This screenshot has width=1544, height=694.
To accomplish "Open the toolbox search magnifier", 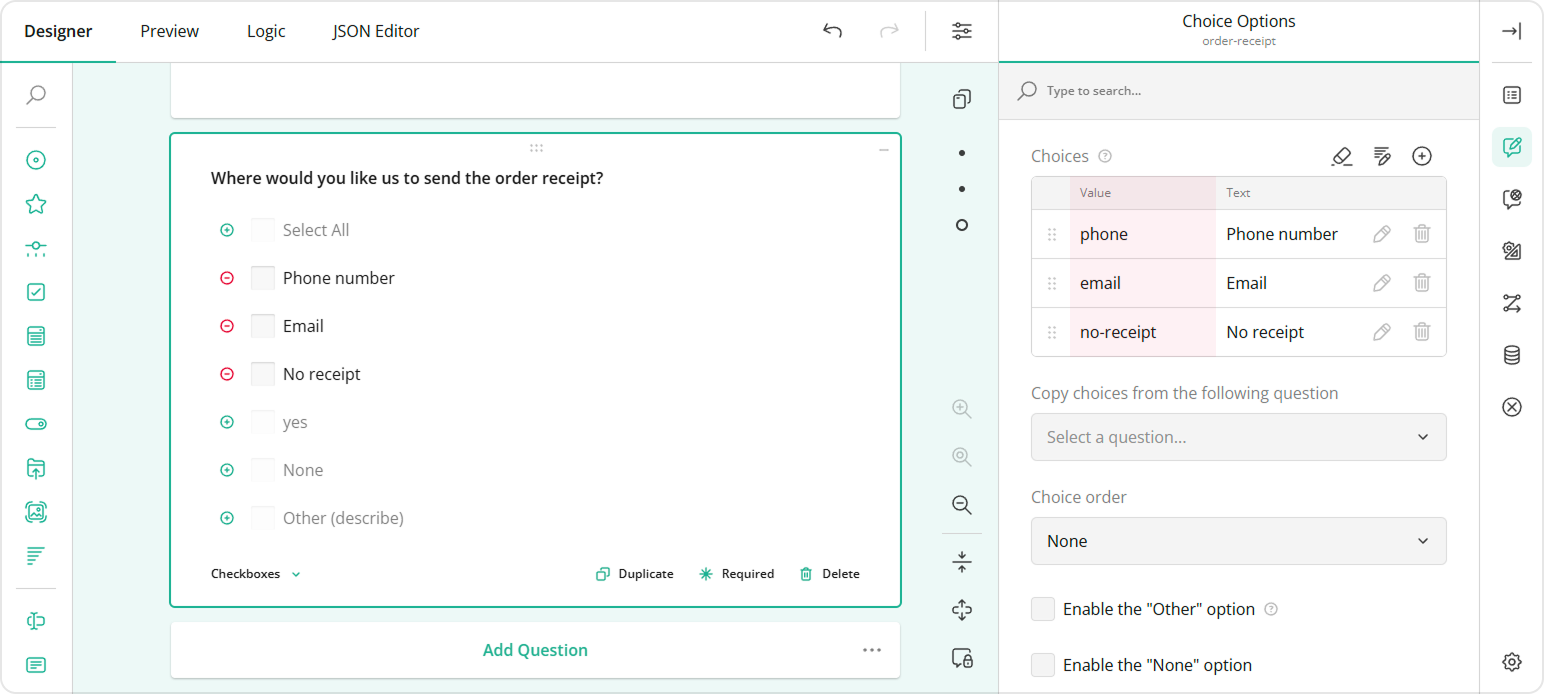I will click(x=36, y=94).
